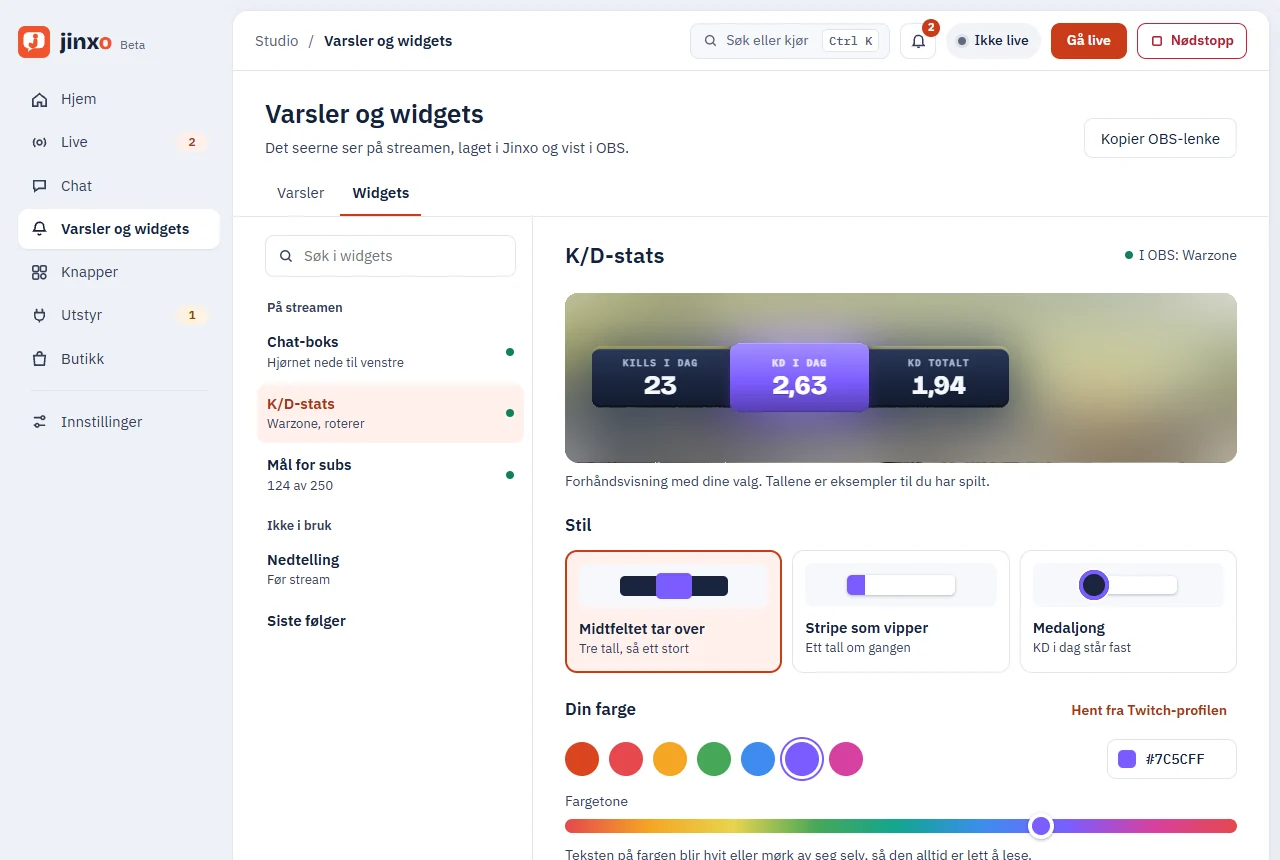This screenshot has width=1280, height=860.
Task: Click the Søk i widgets field
Action: point(390,256)
